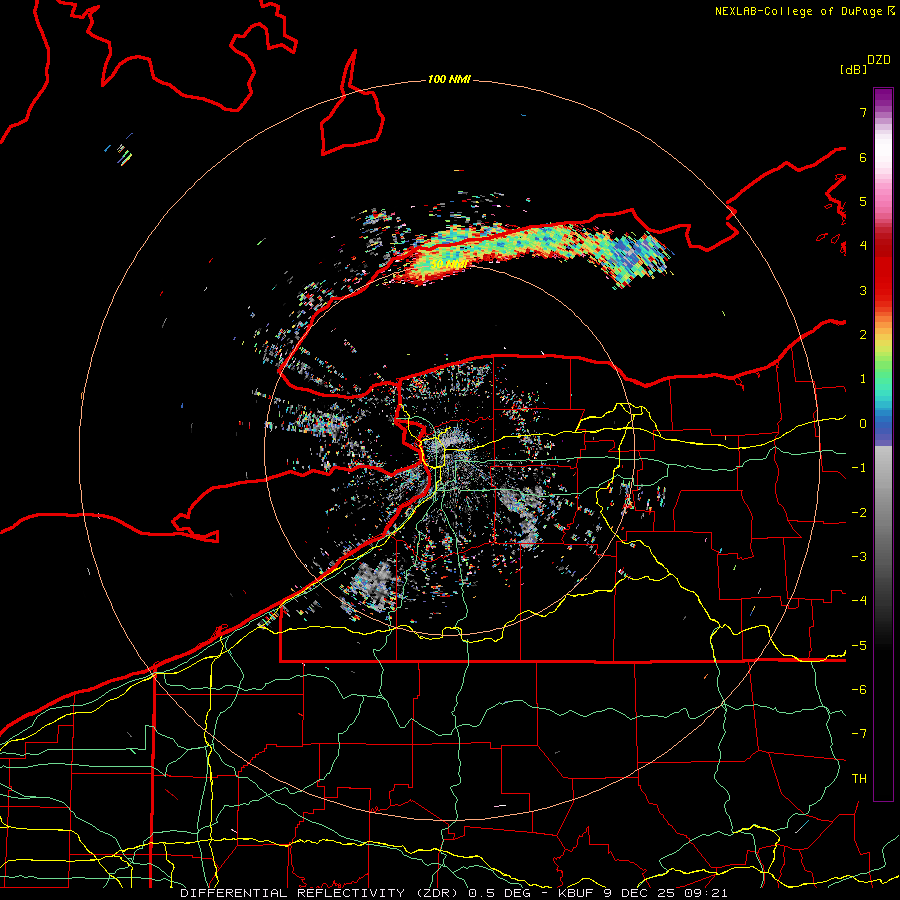Click the legend value 4
This screenshot has height=900, width=900.
[863, 246]
